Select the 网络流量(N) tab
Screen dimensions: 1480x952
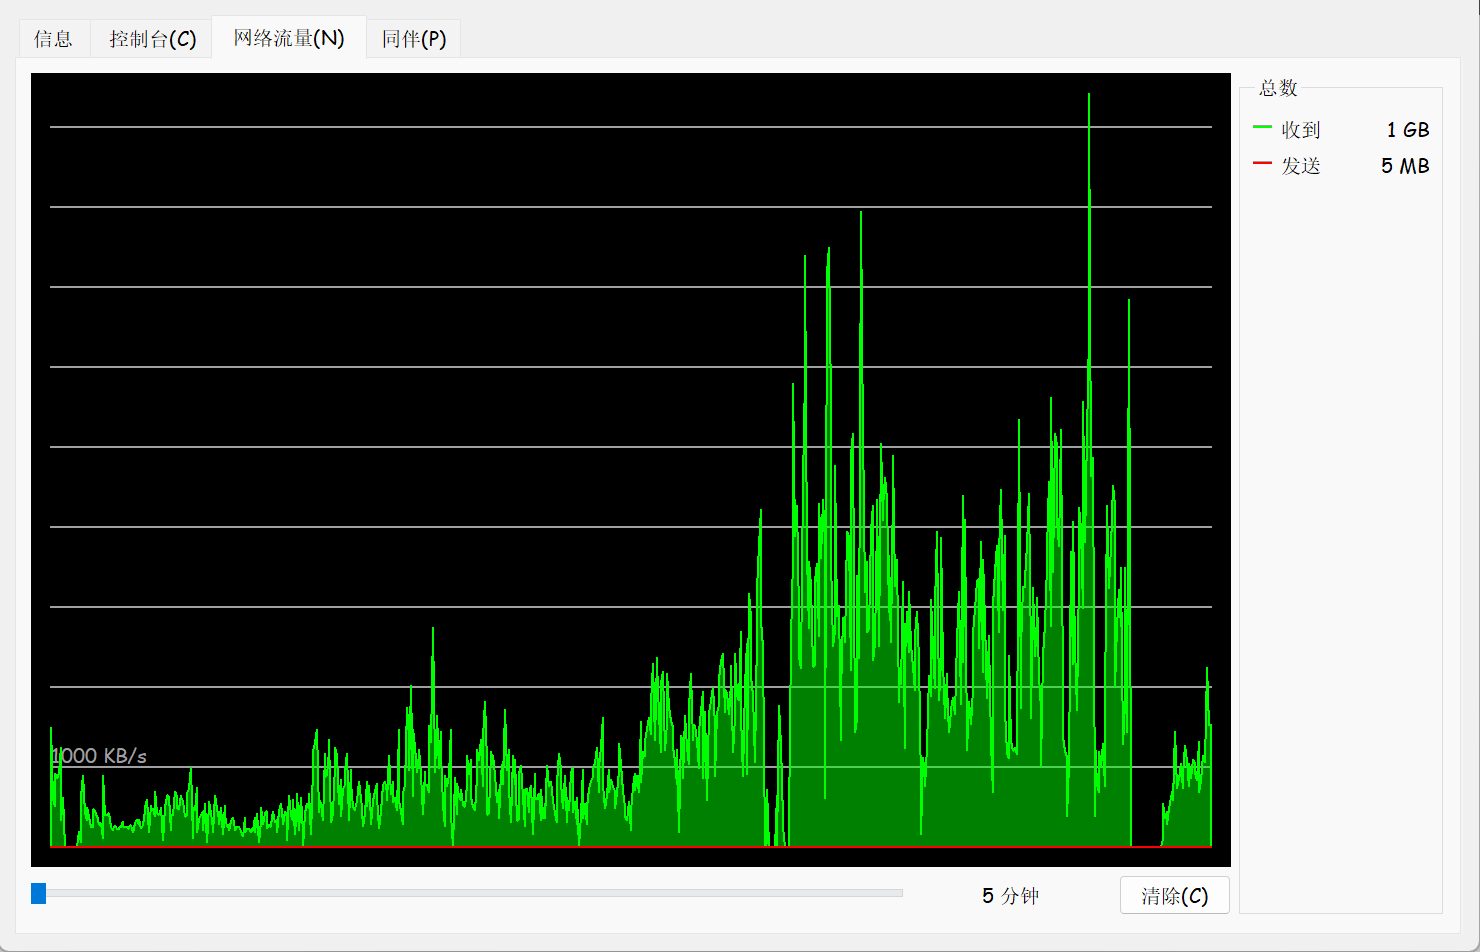[x=289, y=38]
